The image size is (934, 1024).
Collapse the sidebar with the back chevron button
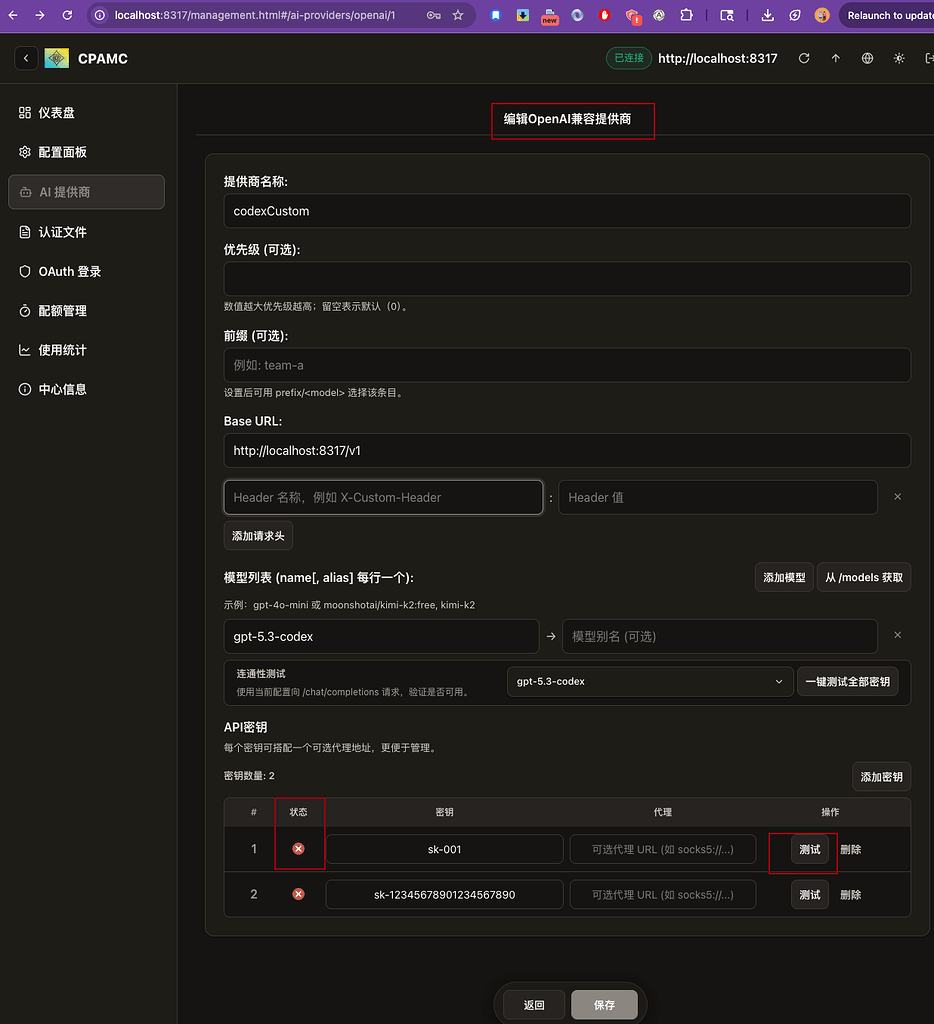point(26,58)
